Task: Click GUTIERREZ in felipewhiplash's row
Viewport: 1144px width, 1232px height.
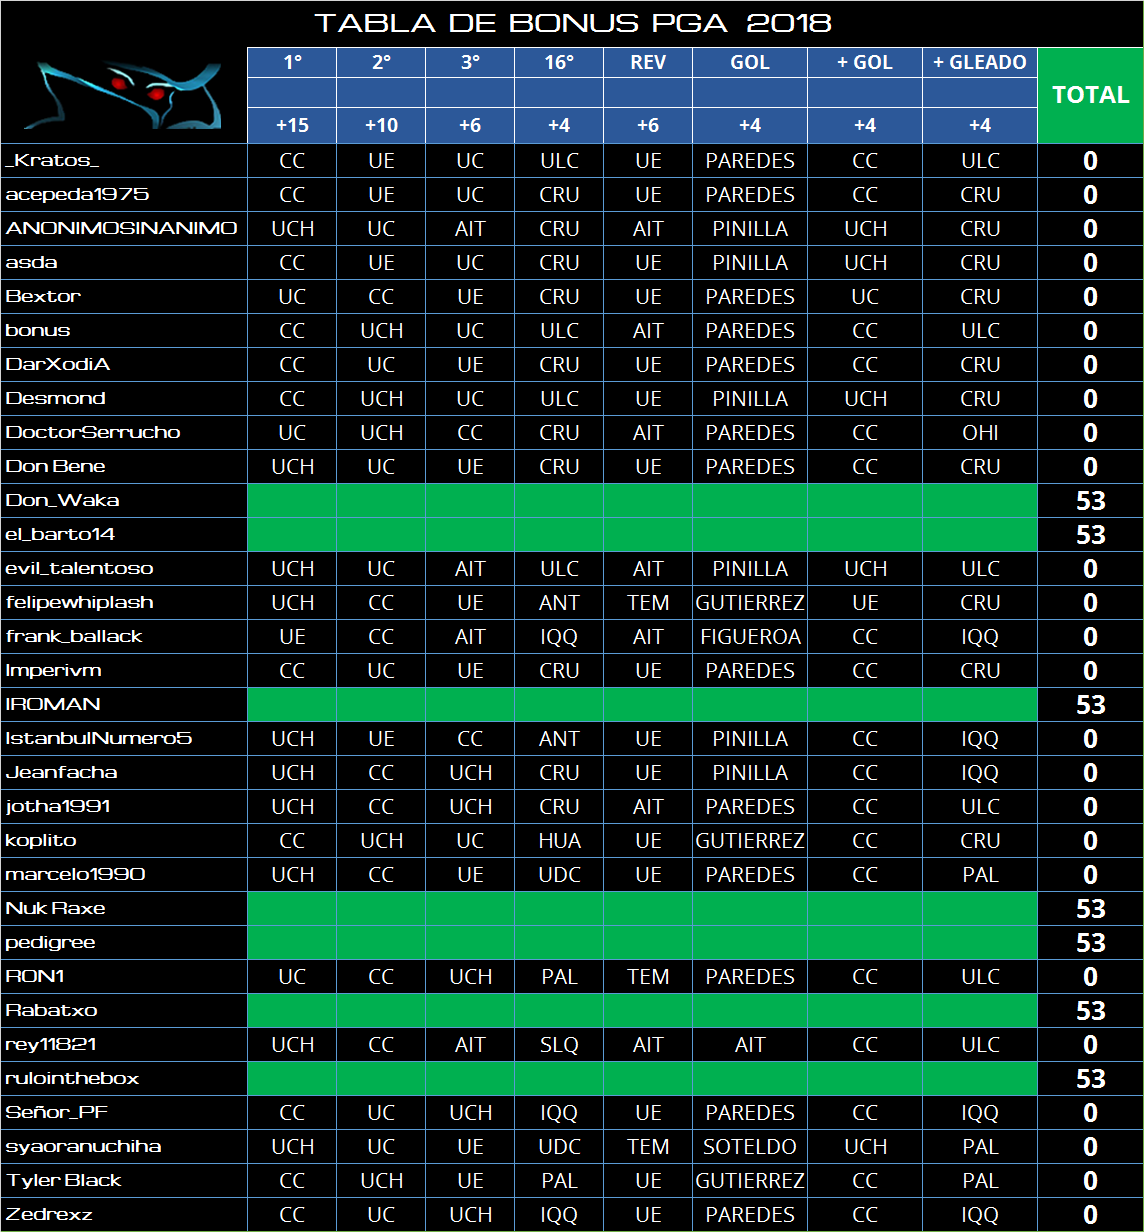Action: click(750, 603)
